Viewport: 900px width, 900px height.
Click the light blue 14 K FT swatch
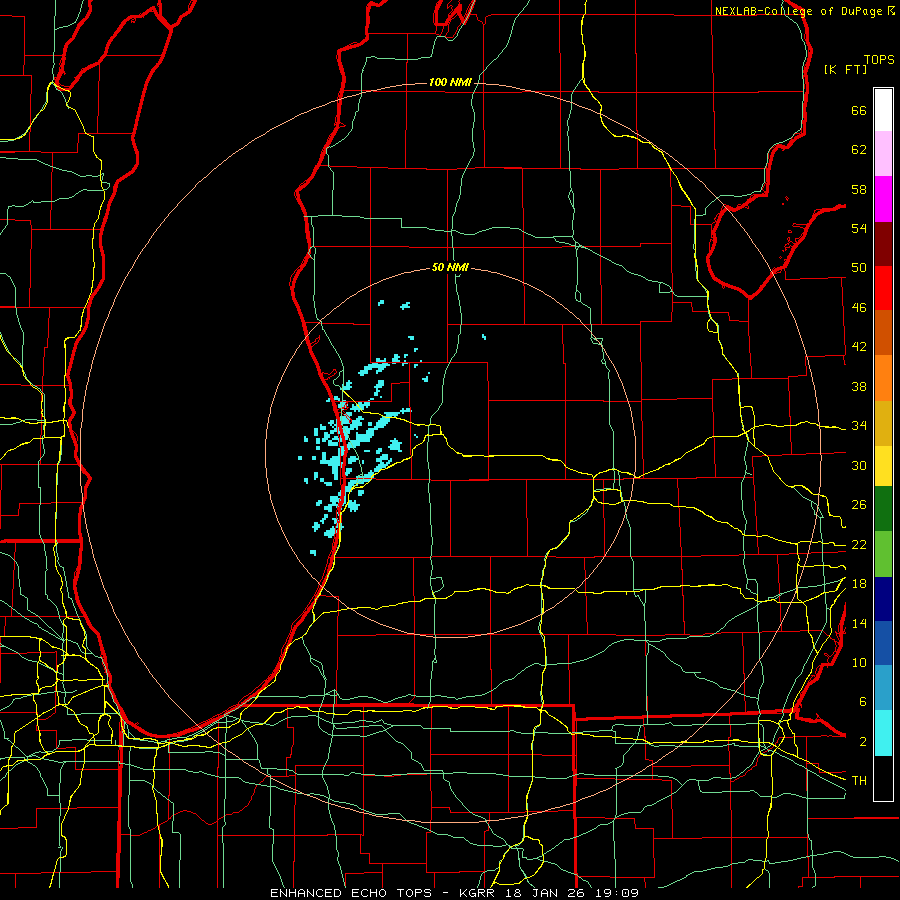click(x=883, y=688)
